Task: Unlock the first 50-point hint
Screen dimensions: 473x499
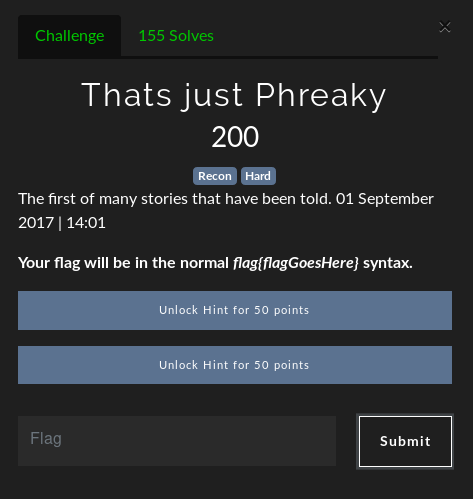Action: click(235, 310)
